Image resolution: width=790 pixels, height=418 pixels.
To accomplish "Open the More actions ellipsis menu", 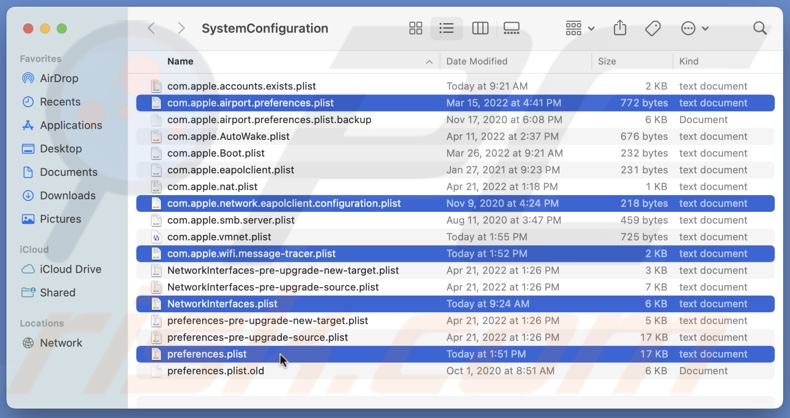I will click(694, 28).
